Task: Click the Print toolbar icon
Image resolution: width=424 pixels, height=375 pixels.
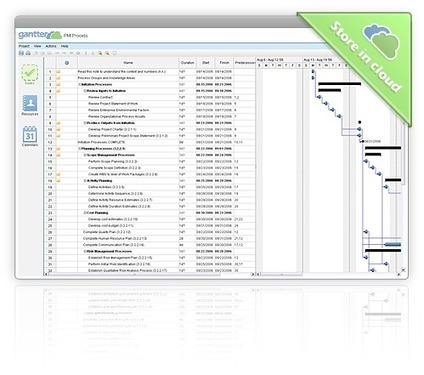Action: [28, 53]
